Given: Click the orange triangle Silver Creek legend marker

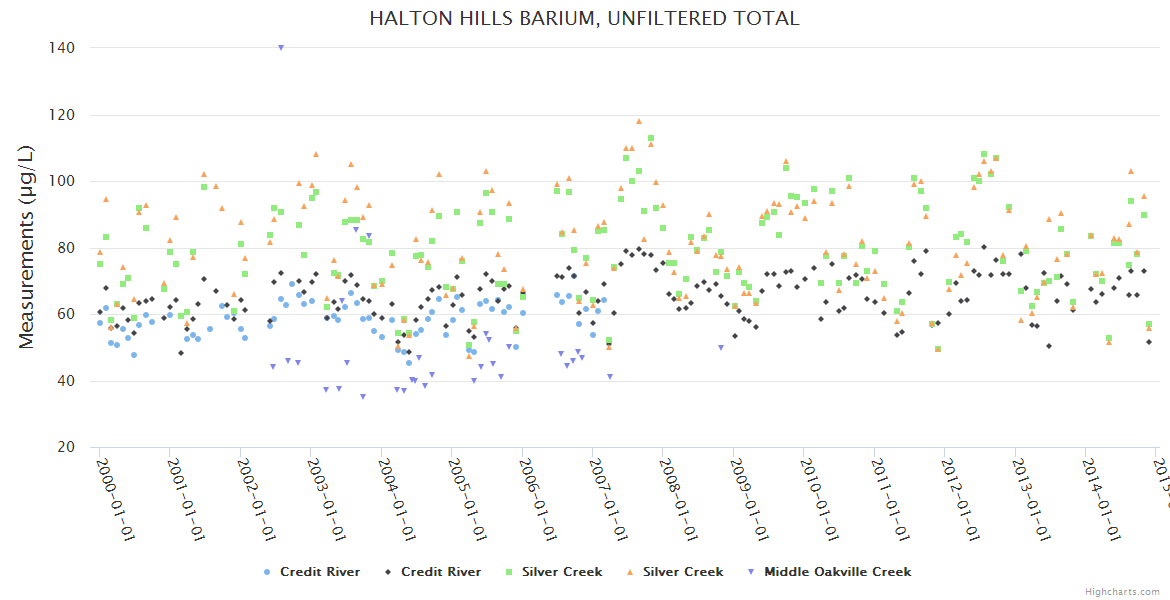Looking at the screenshot, I should point(629,572).
